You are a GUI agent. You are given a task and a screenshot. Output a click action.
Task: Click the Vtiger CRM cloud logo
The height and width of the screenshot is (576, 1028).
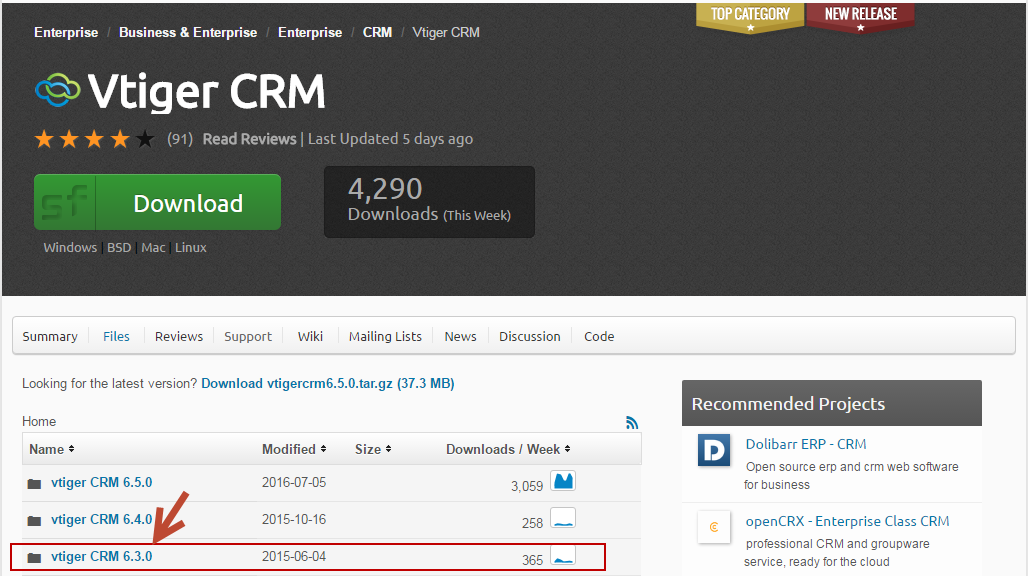(x=58, y=90)
